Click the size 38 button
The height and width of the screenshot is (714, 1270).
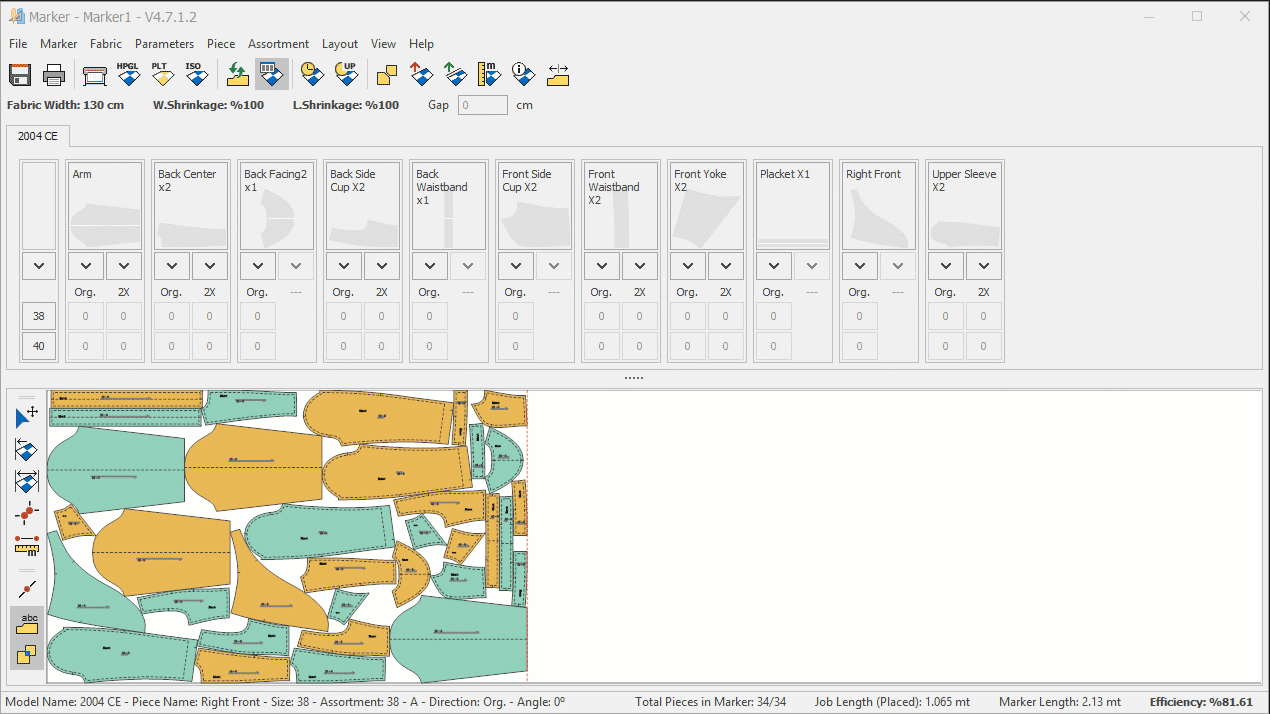(x=39, y=316)
